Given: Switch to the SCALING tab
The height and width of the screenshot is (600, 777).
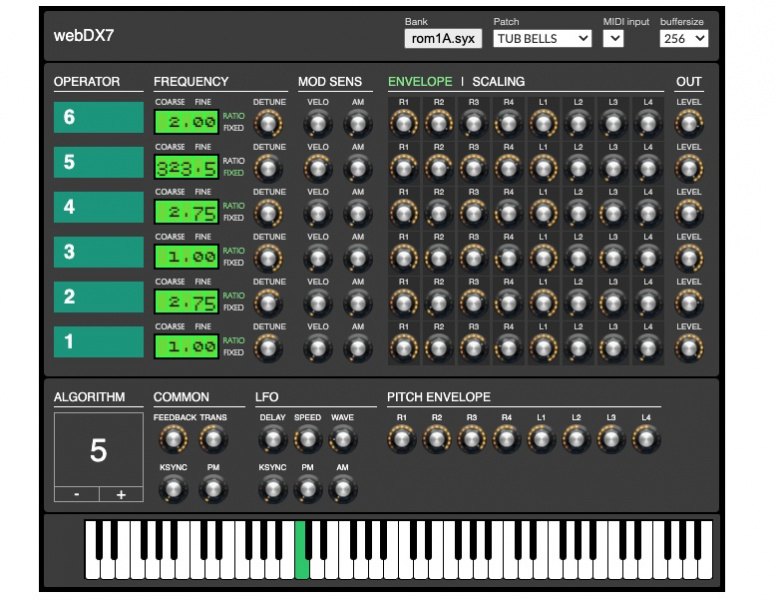Looking at the screenshot, I should 498,82.
